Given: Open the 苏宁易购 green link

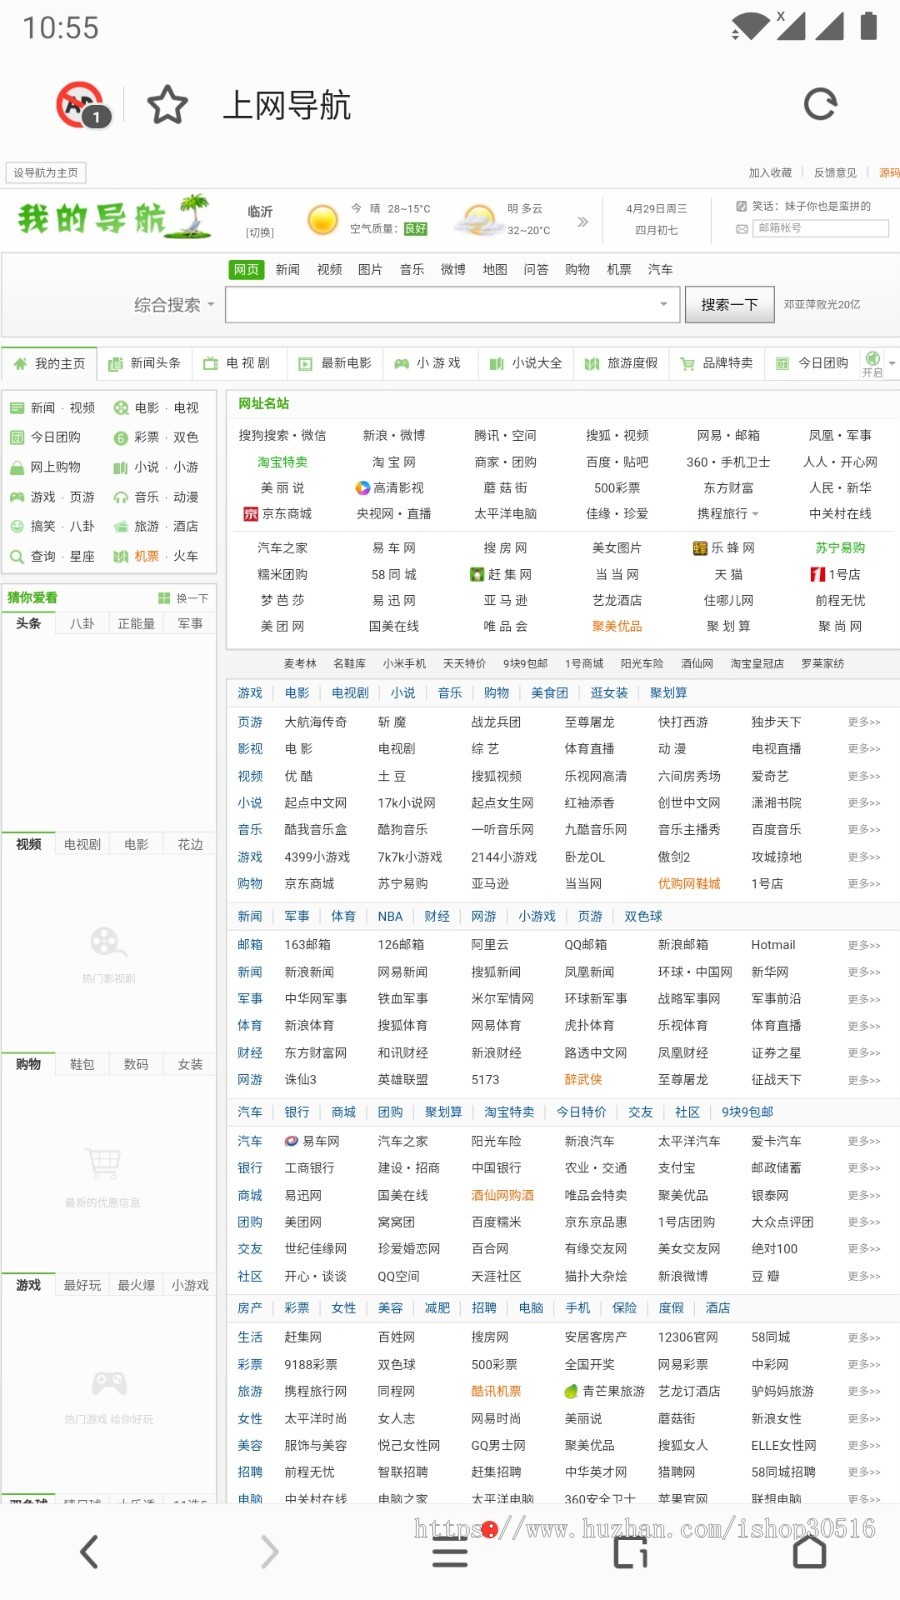Looking at the screenshot, I should [x=840, y=548].
